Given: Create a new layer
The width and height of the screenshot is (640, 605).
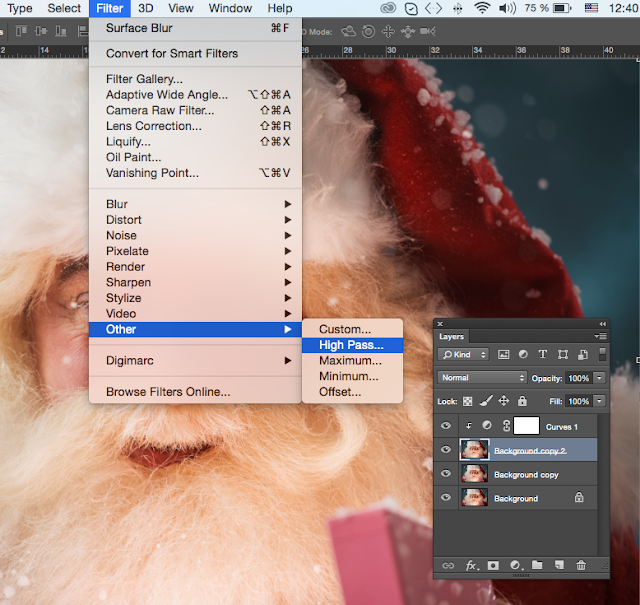Looking at the screenshot, I should point(559,565).
